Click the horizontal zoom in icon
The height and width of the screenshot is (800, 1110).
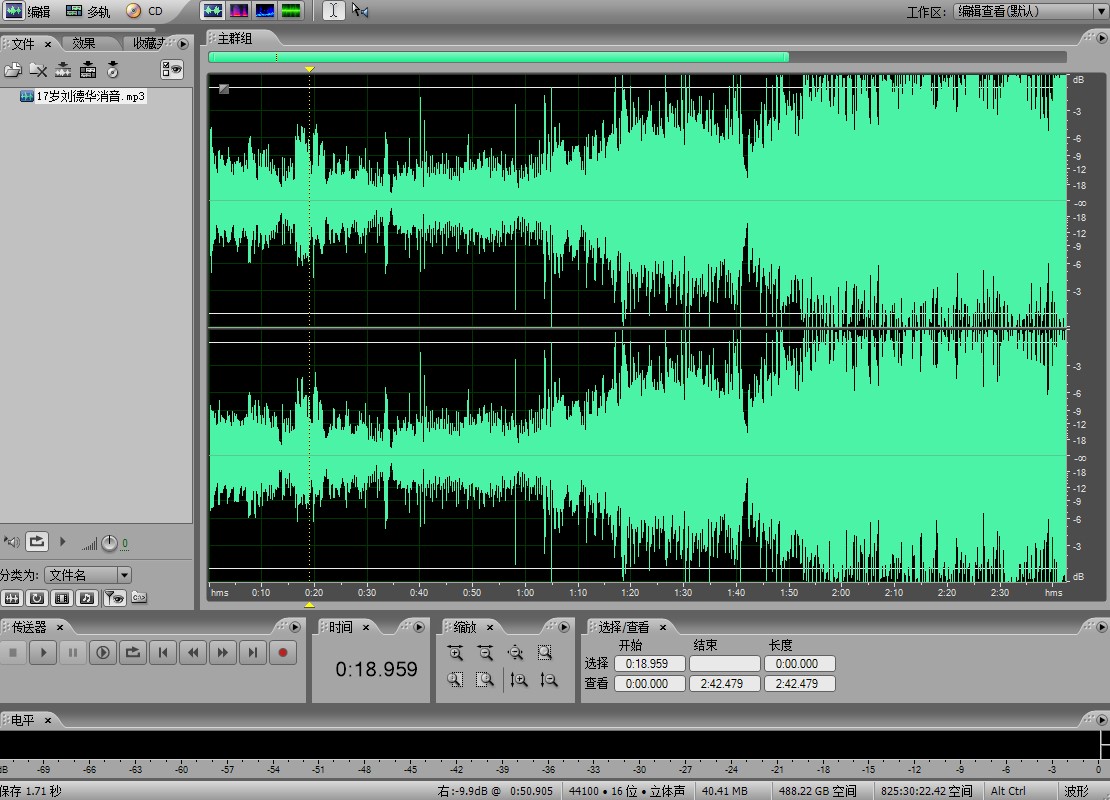(x=455, y=653)
